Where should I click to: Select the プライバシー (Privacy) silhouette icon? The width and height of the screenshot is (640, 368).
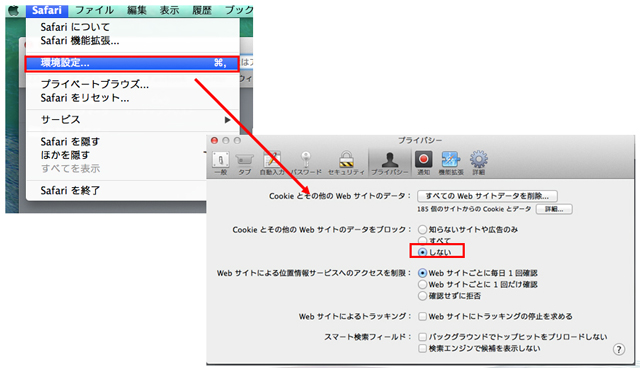pyautogui.click(x=389, y=163)
